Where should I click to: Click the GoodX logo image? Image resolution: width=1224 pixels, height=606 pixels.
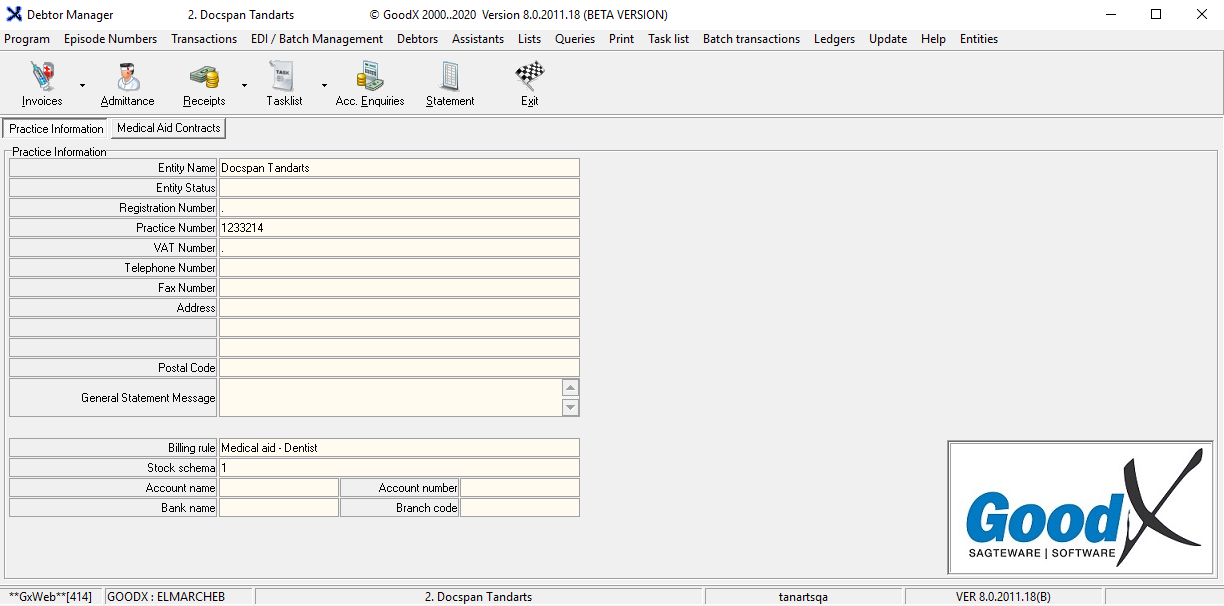(x=1080, y=507)
